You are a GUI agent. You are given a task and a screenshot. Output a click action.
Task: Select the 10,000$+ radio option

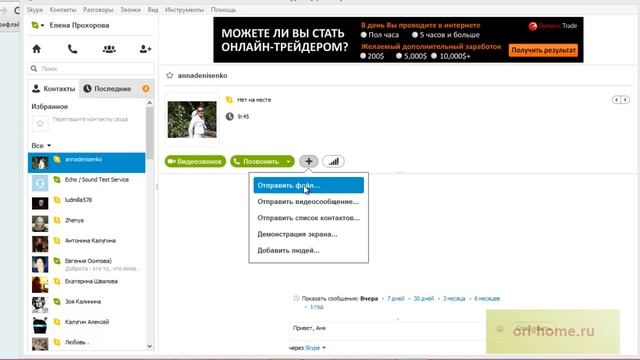click(434, 56)
